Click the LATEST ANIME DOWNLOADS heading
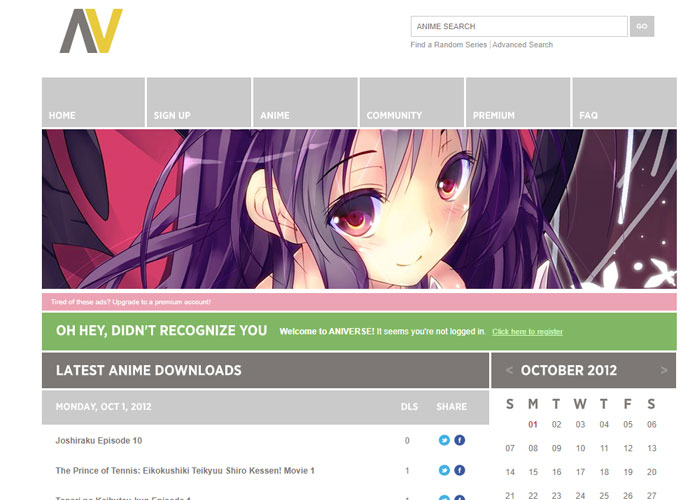This screenshot has width=700, height=500. coord(149,370)
